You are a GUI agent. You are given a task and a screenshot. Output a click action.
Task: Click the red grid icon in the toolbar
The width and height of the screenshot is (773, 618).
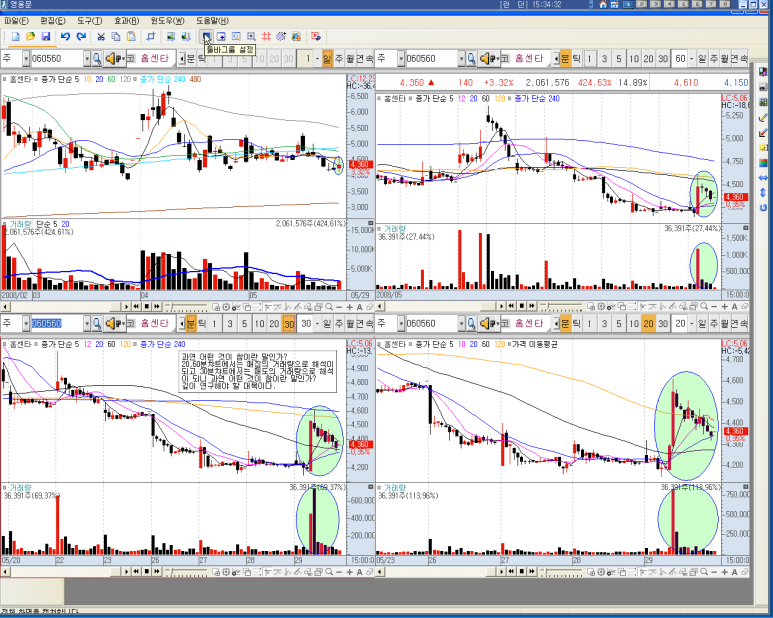[x=266, y=37]
